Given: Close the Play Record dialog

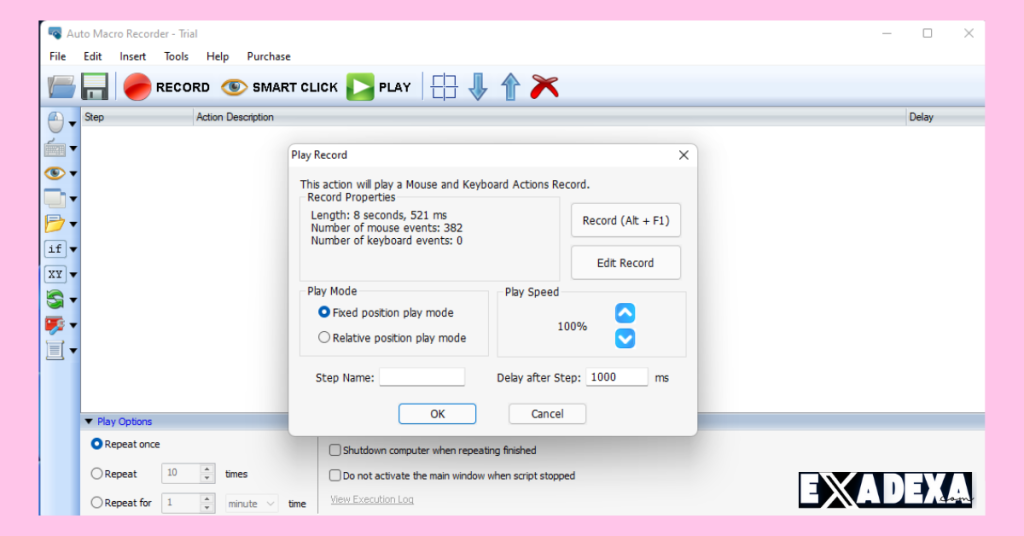Looking at the screenshot, I should [x=684, y=155].
